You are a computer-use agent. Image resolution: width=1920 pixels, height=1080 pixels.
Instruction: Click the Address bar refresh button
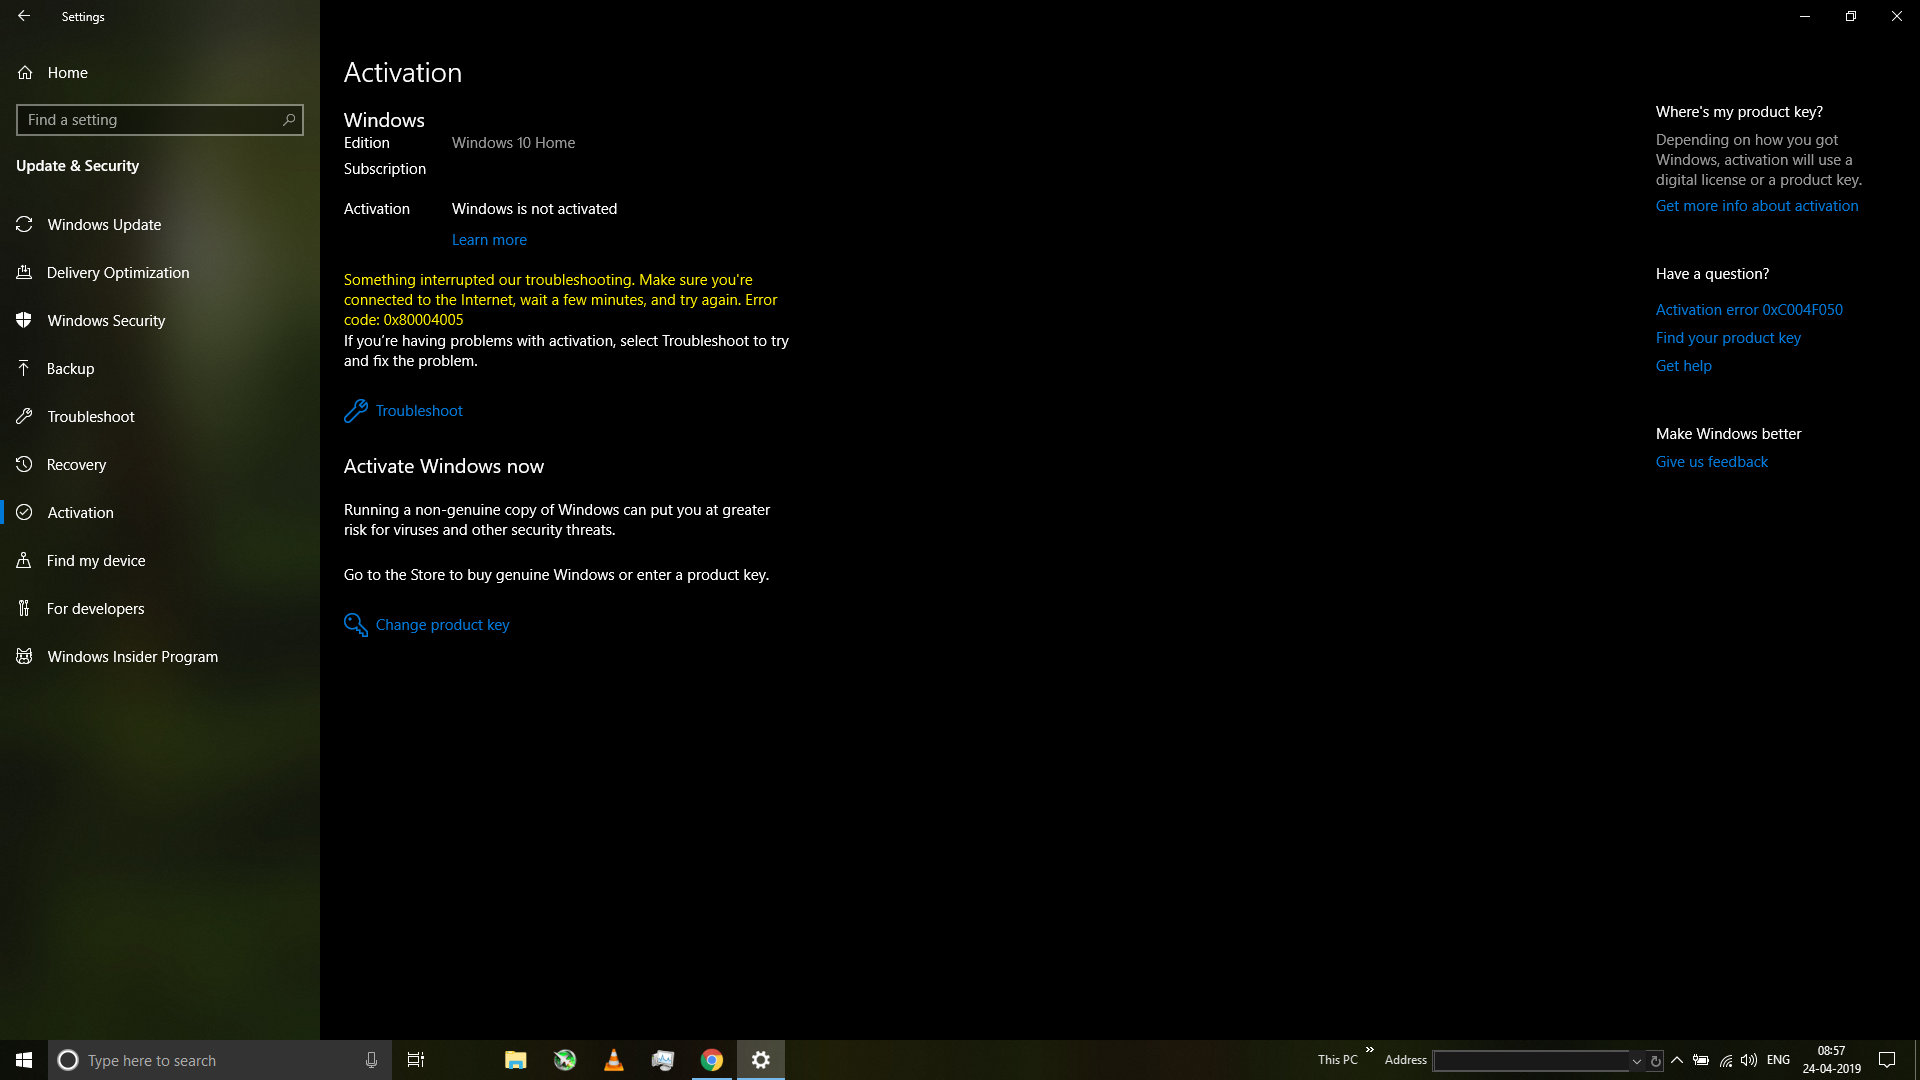1656,1061
